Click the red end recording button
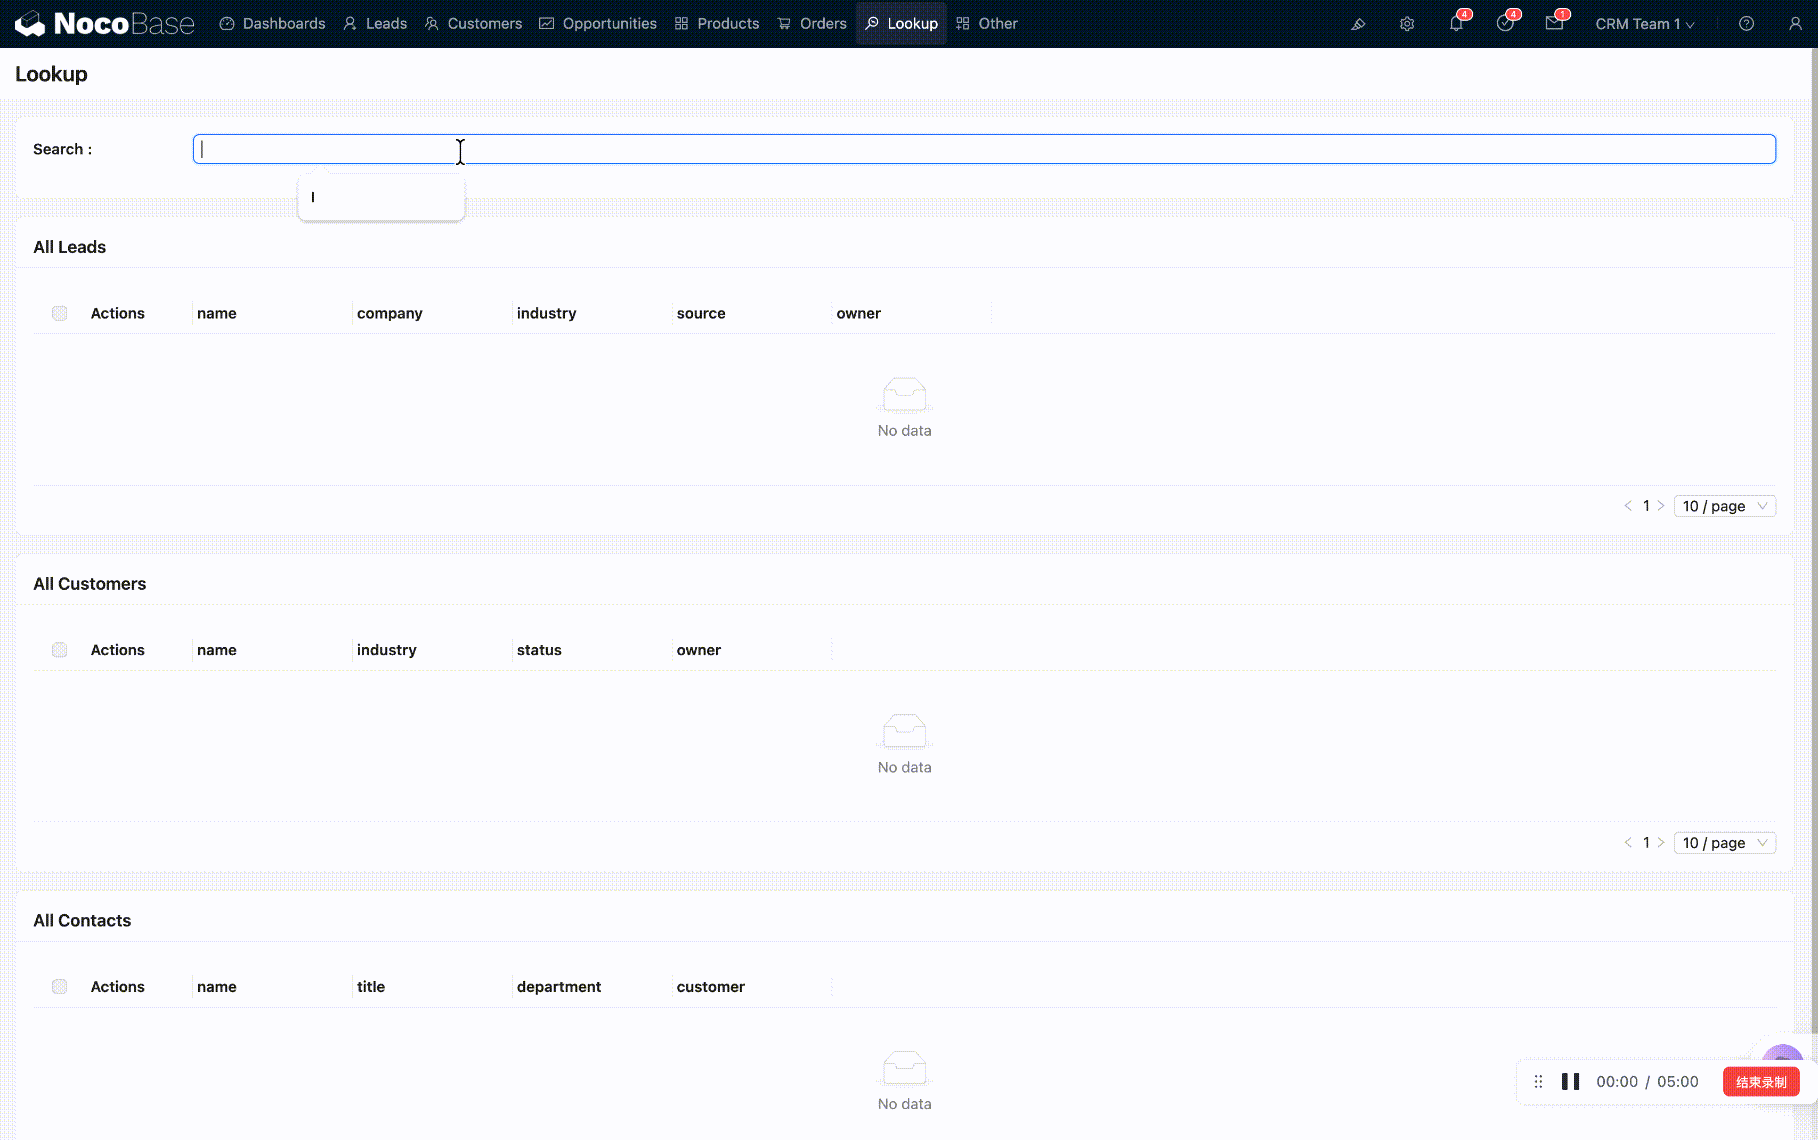1818x1140 pixels. click(1760, 1082)
